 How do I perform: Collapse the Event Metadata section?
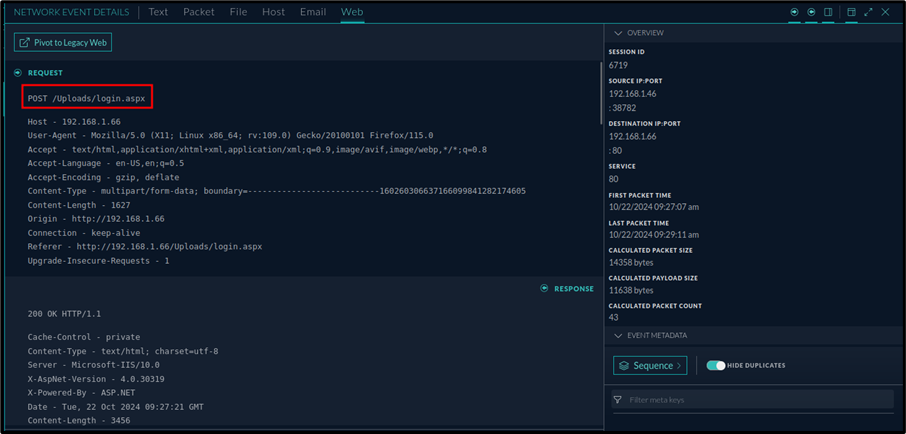click(618, 336)
